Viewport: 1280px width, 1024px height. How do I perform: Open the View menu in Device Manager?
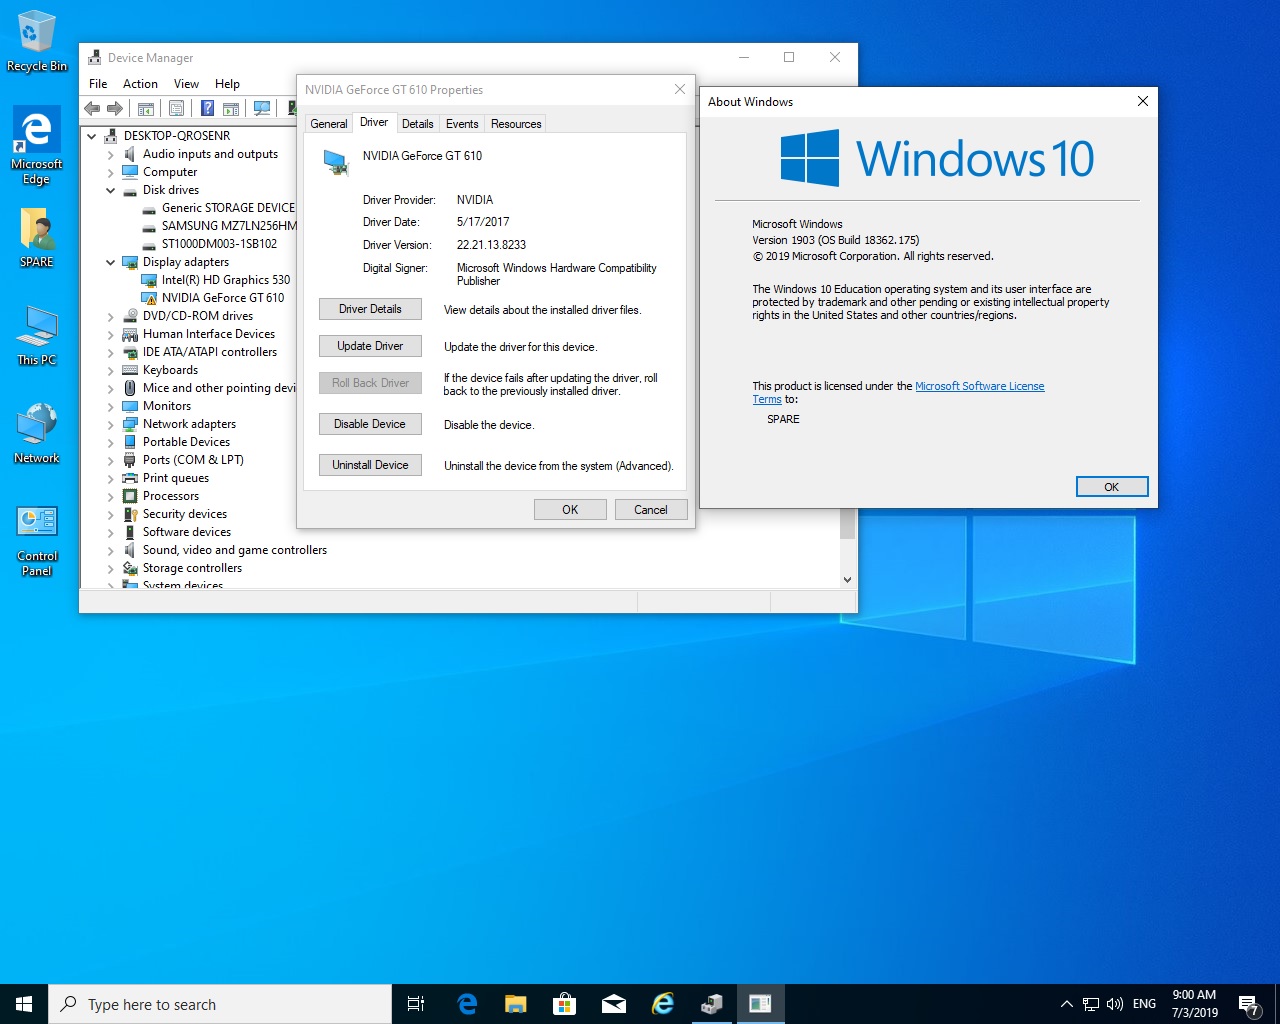(186, 84)
